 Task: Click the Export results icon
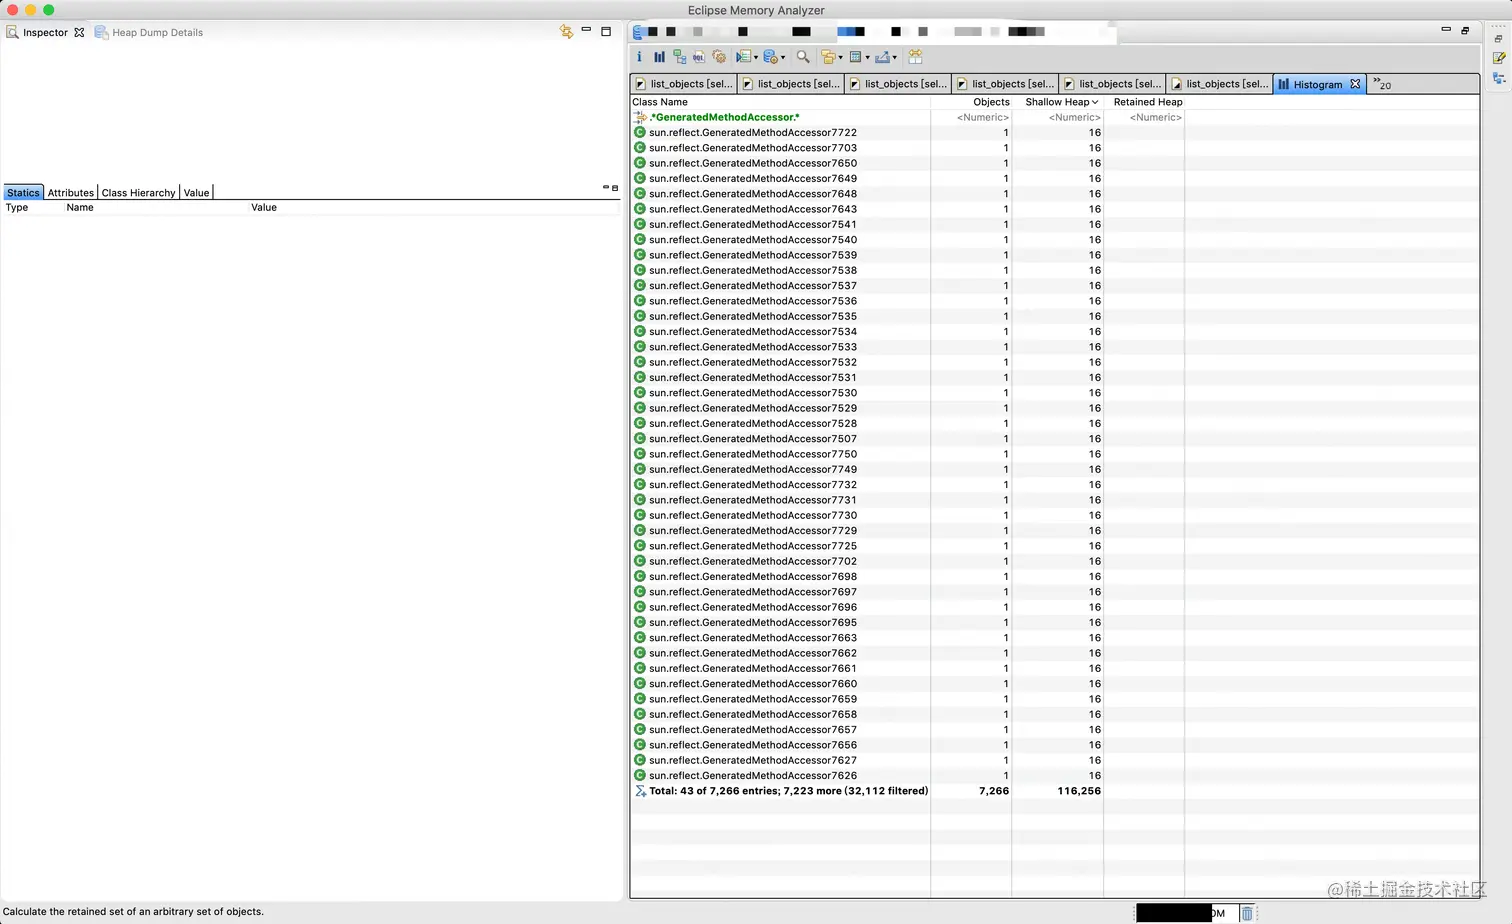pos(883,57)
